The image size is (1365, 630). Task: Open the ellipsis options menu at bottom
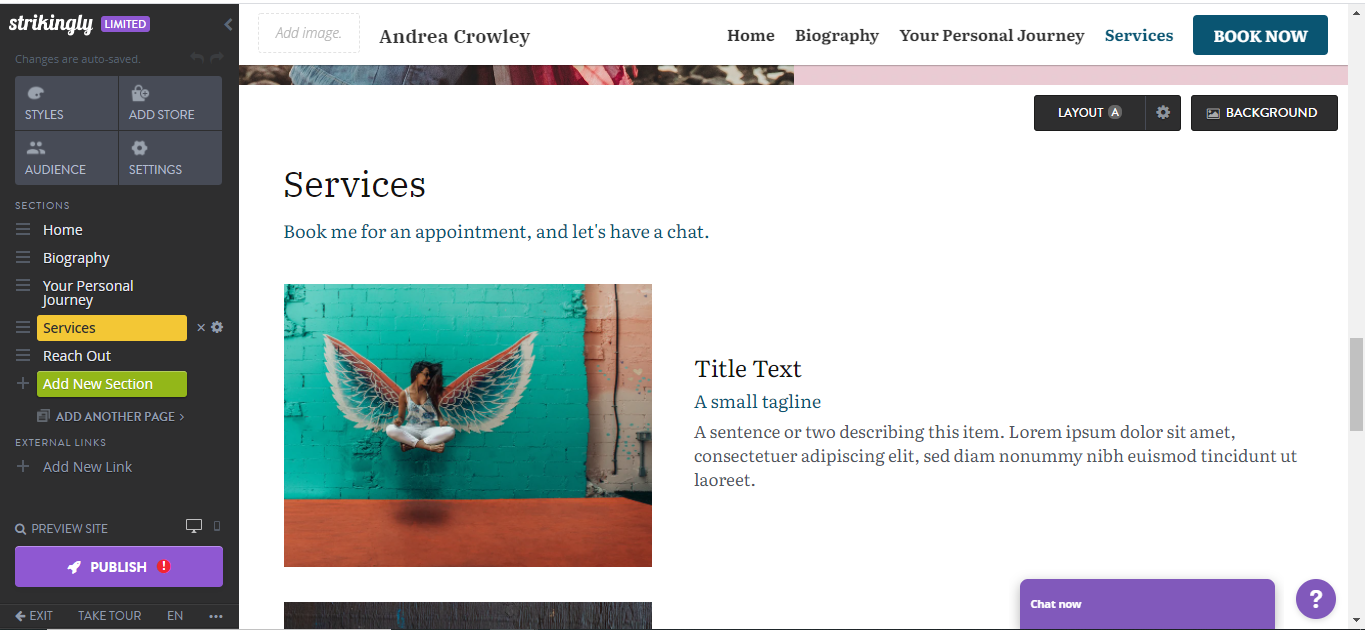click(x=215, y=615)
